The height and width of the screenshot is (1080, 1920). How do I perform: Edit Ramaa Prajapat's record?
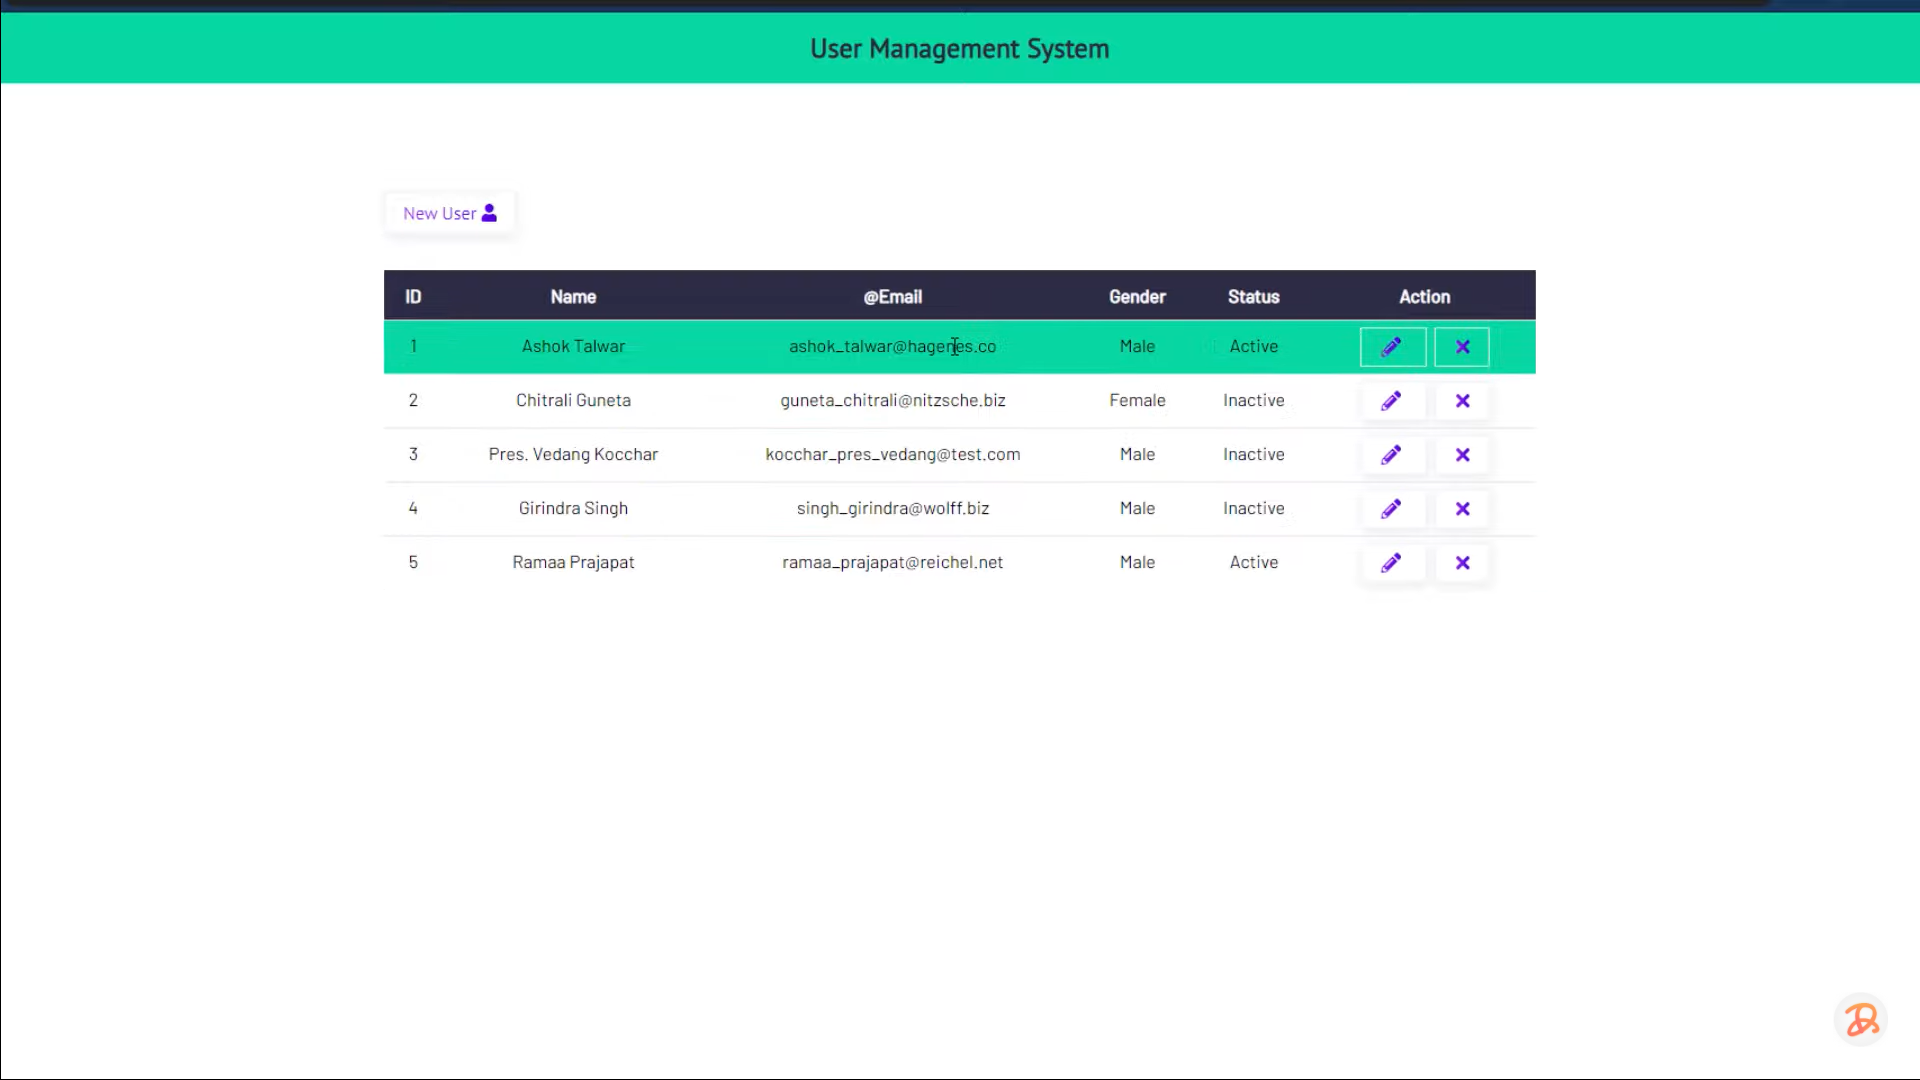(1392, 562)
